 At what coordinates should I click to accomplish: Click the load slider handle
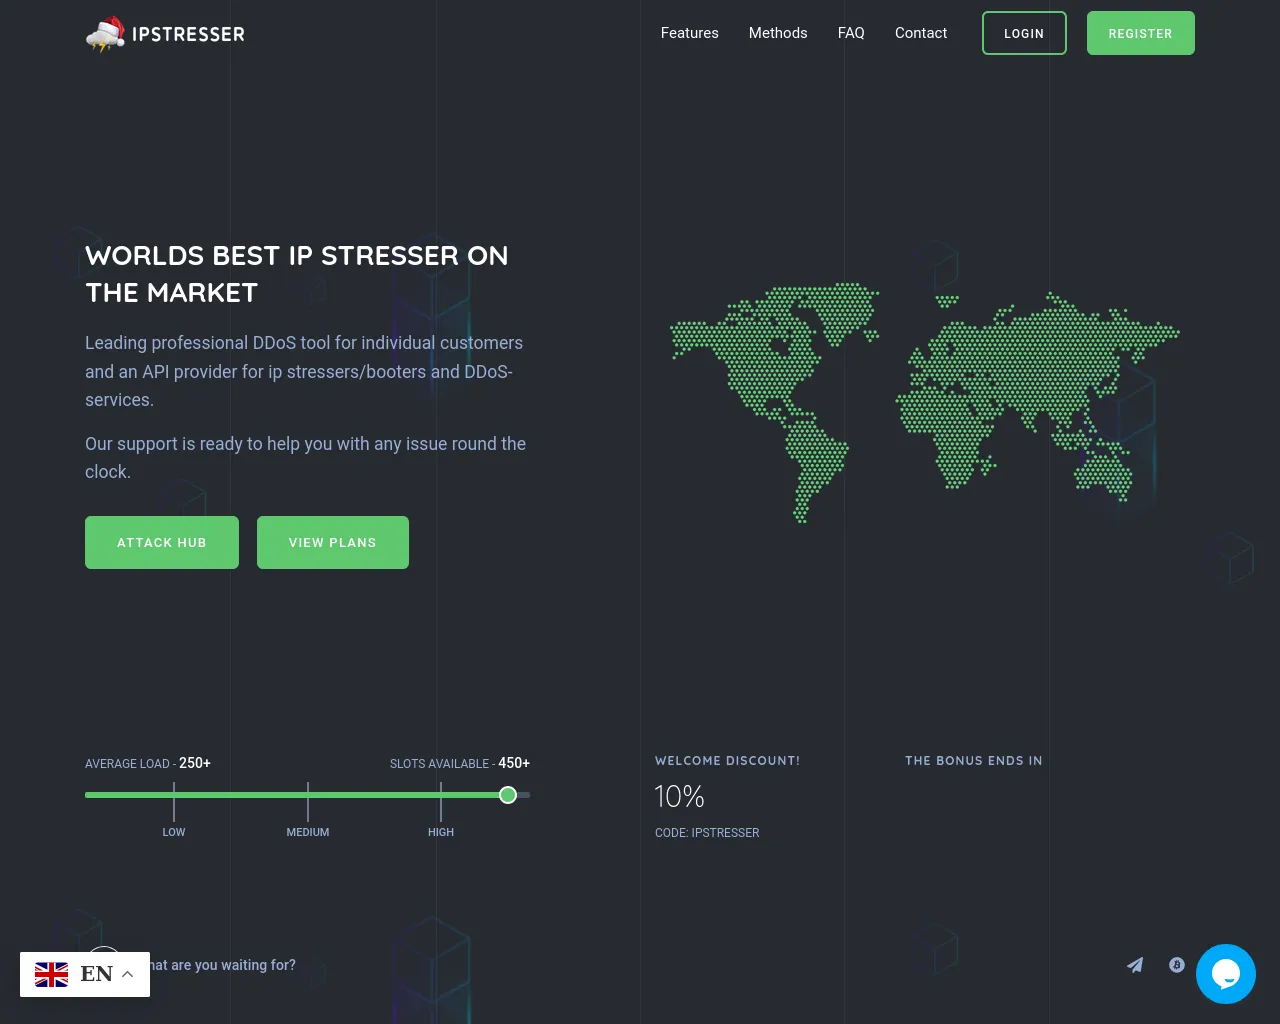tap(508, 795)
